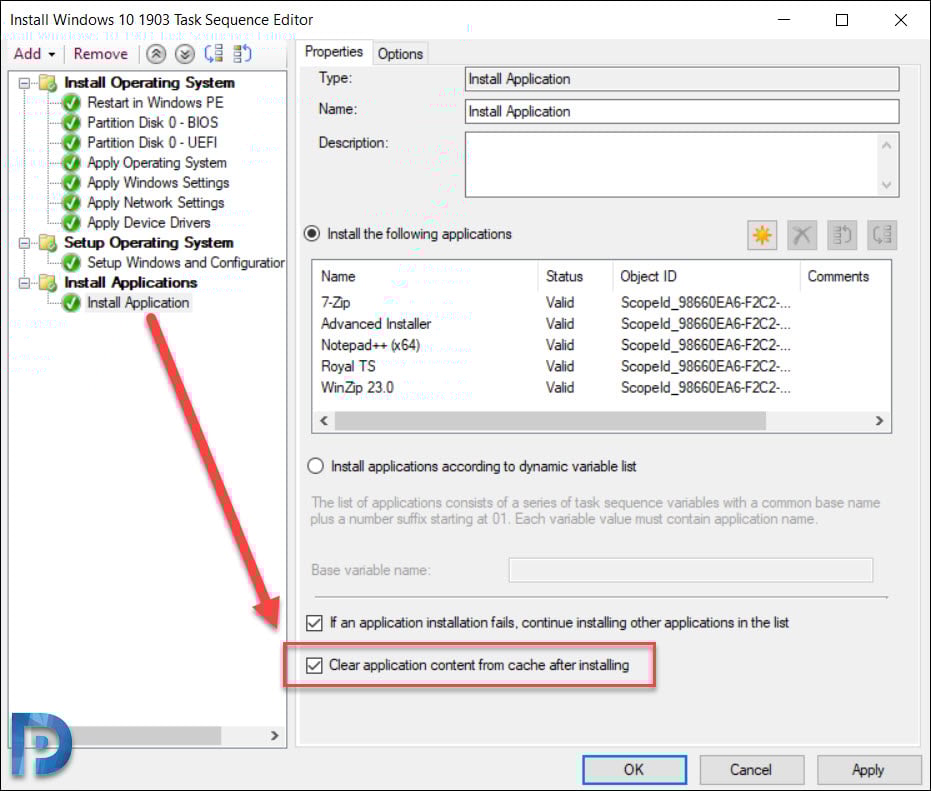Click the first reorder icon next to the X icon
Image resolution: width=931 pixels, height=791 pixels.
click(842, 235)
